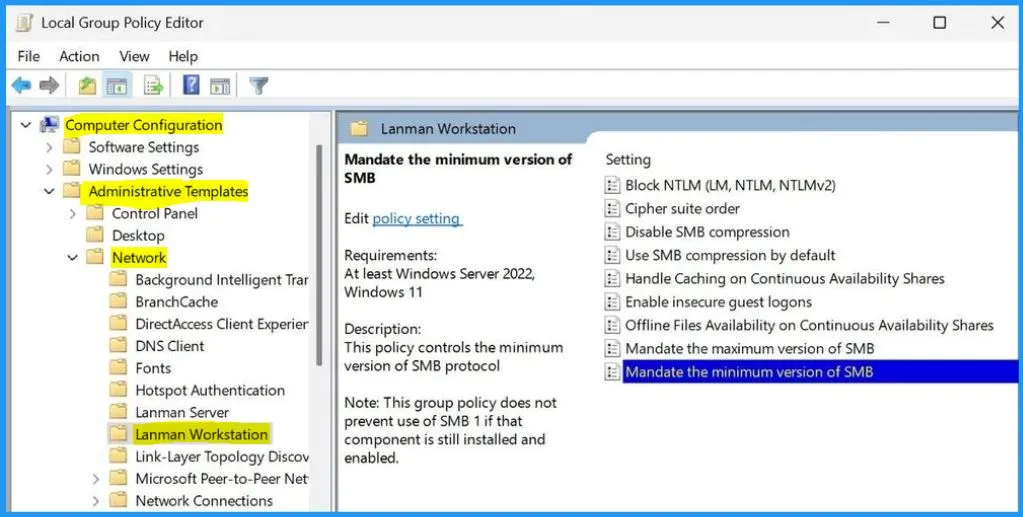
Task: Select Offline Files Availability on Continuous Availability Shares
Action: [x=809, y=325]
